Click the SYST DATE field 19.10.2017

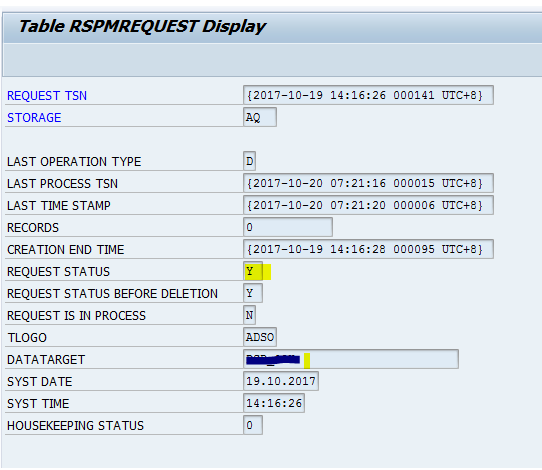point(281,381)
